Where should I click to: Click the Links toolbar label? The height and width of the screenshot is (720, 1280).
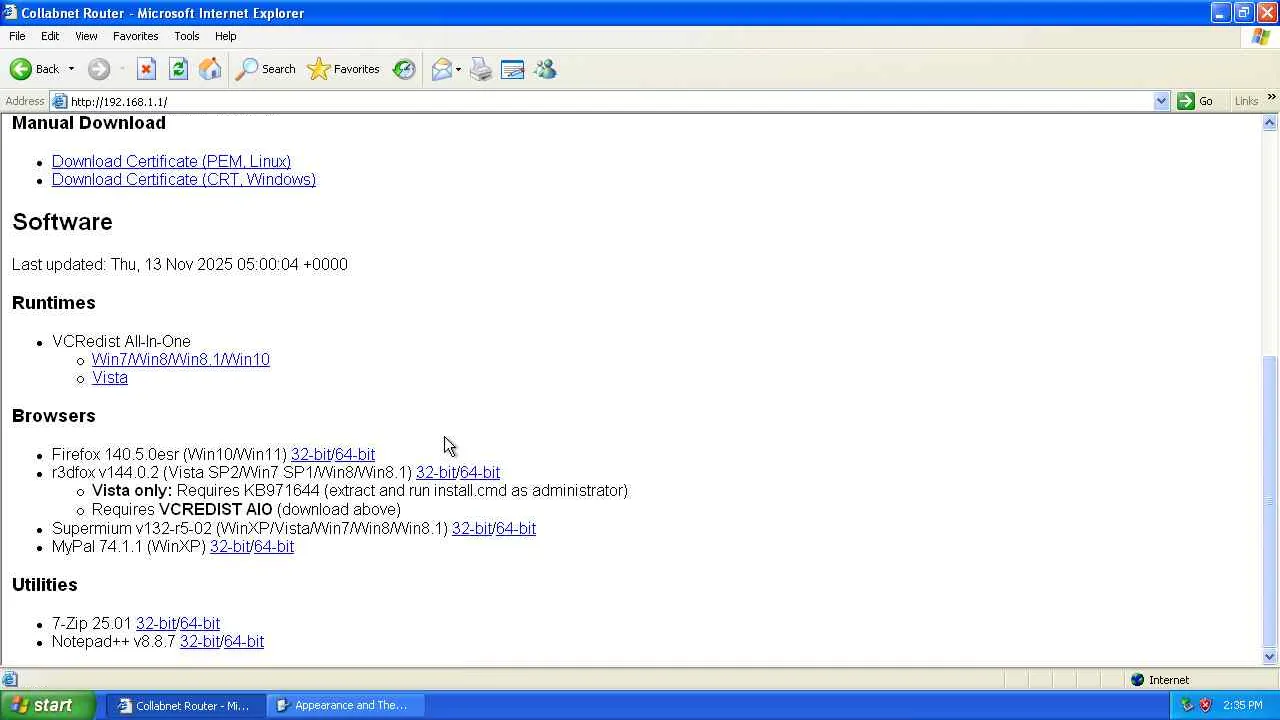pos(1246,101)
